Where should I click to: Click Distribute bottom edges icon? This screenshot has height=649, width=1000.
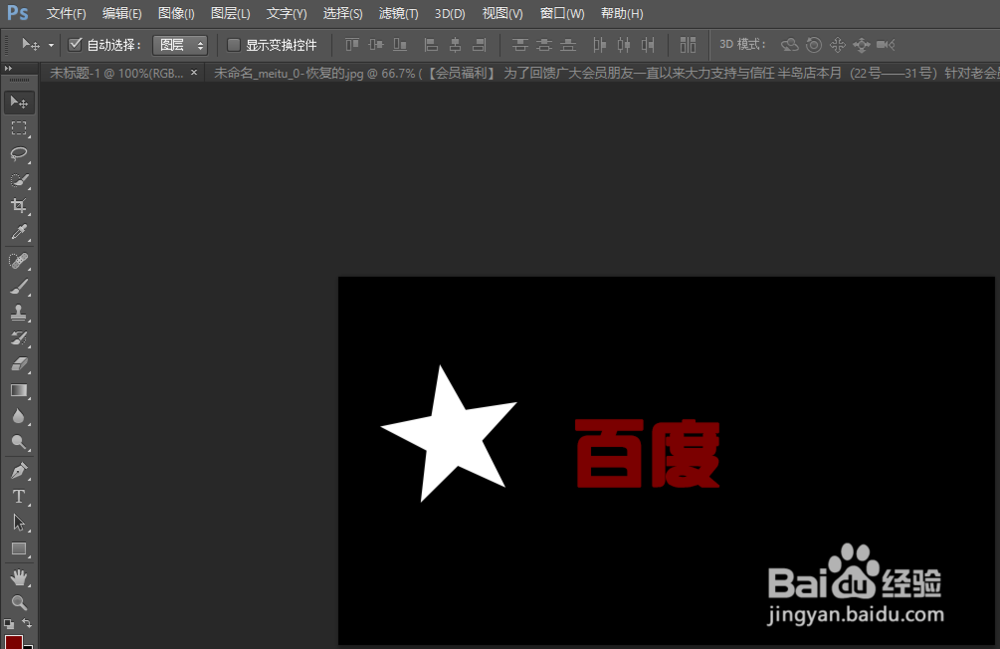(568, 45)
